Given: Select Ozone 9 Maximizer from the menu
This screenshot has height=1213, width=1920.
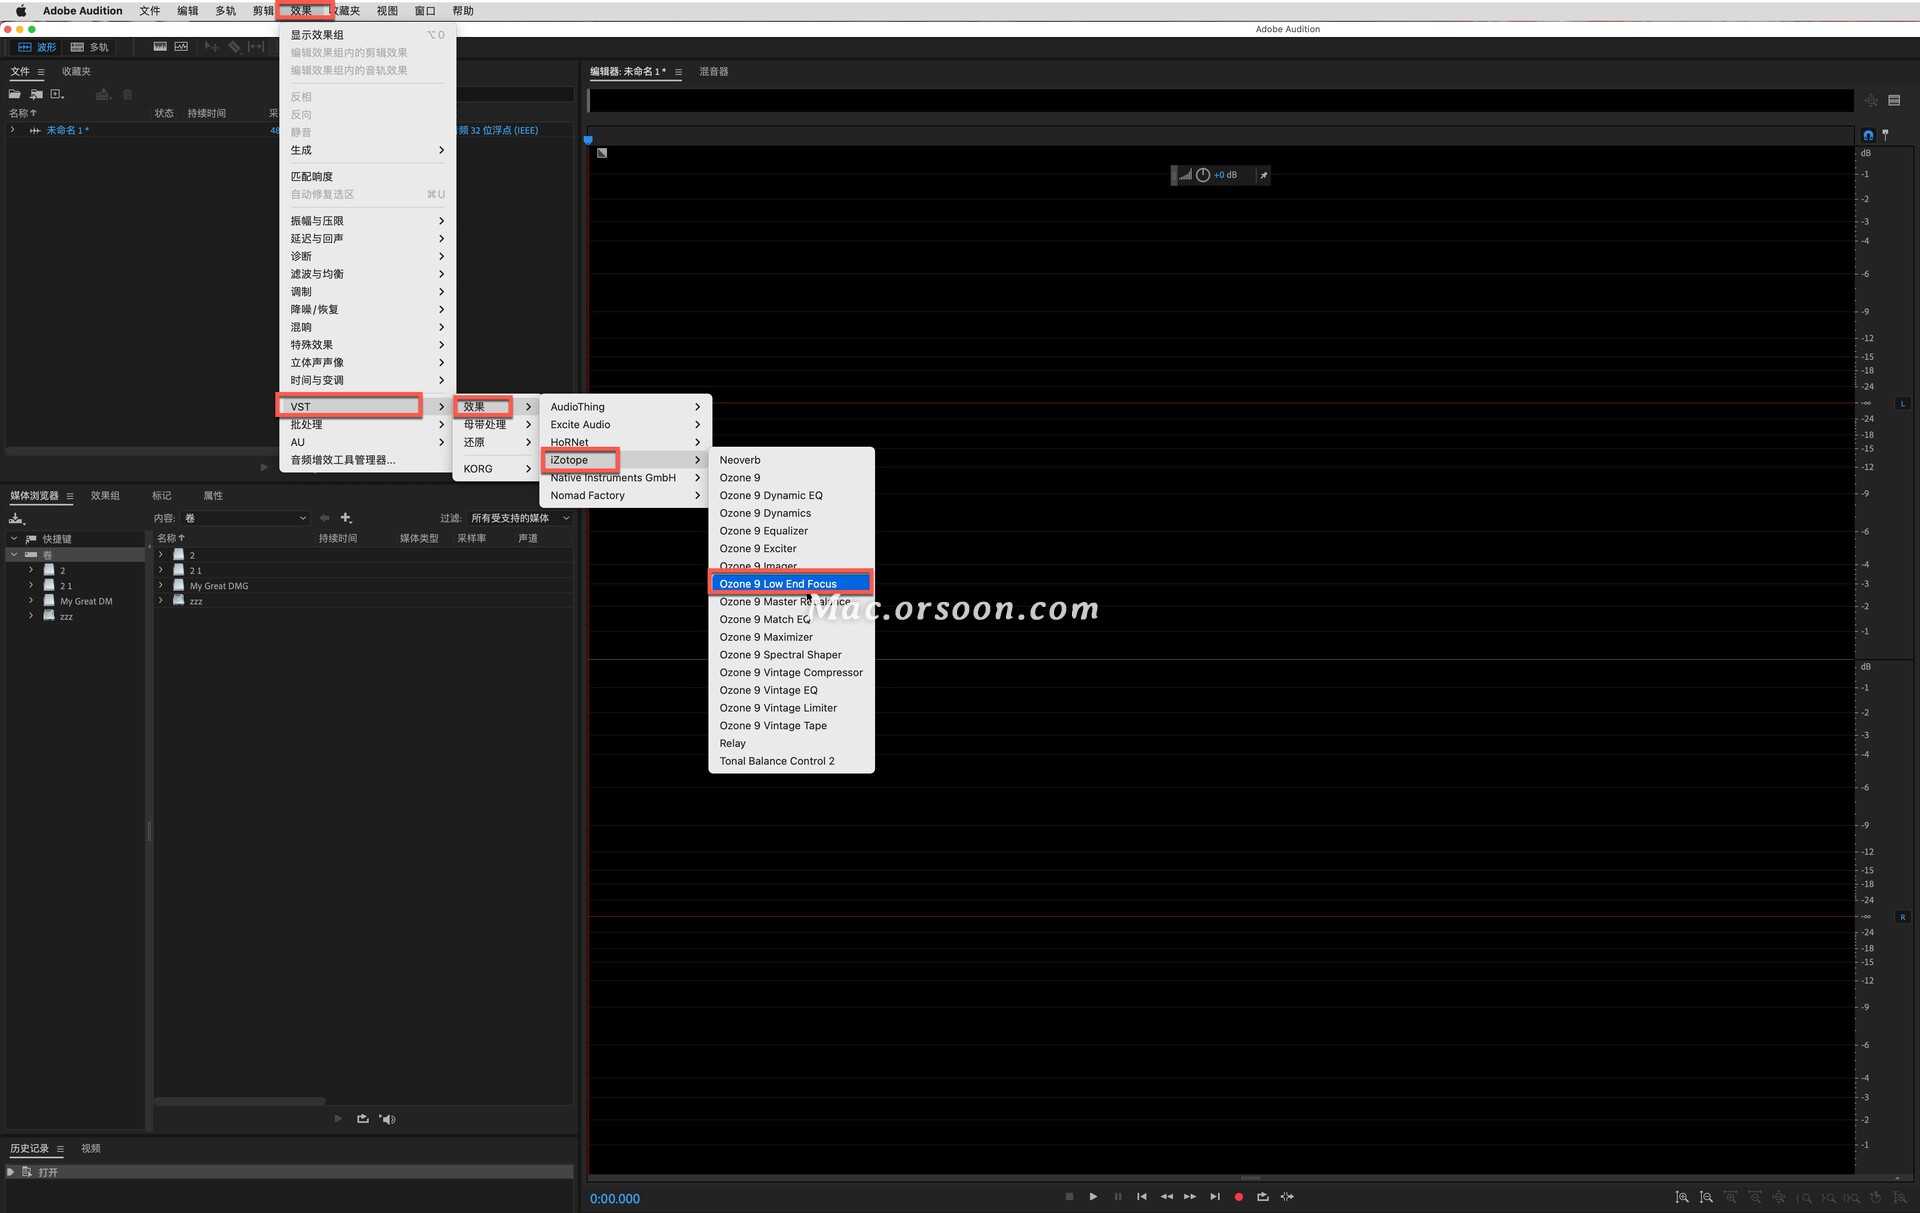Looking at the screenshot, I should pyautogui.click(x=766, y=637).
